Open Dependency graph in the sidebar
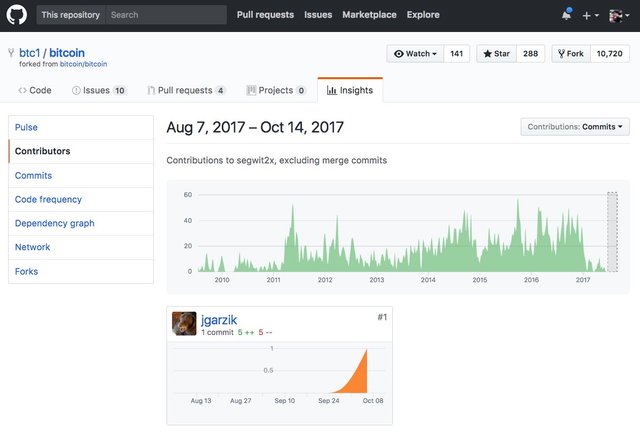The height and width of the screenshot is (435, 640). tap(81, 223)
